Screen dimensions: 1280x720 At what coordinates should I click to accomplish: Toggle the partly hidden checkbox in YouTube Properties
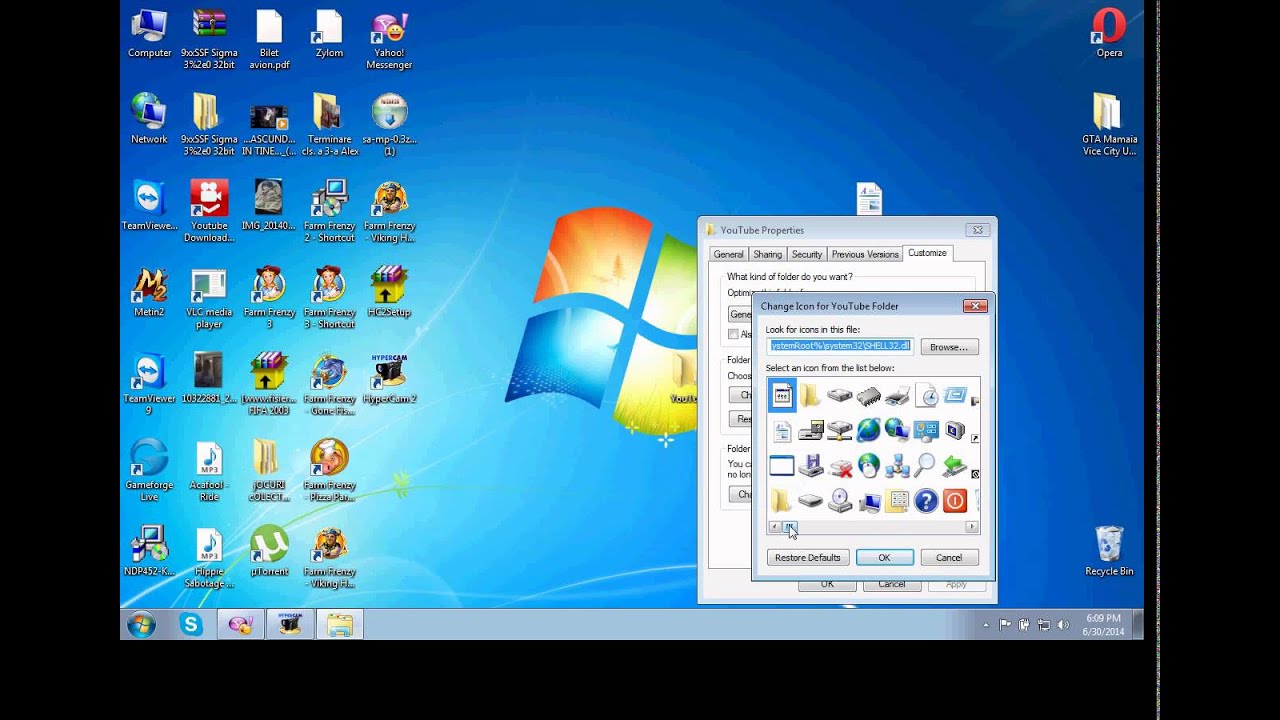pos(733,334)
